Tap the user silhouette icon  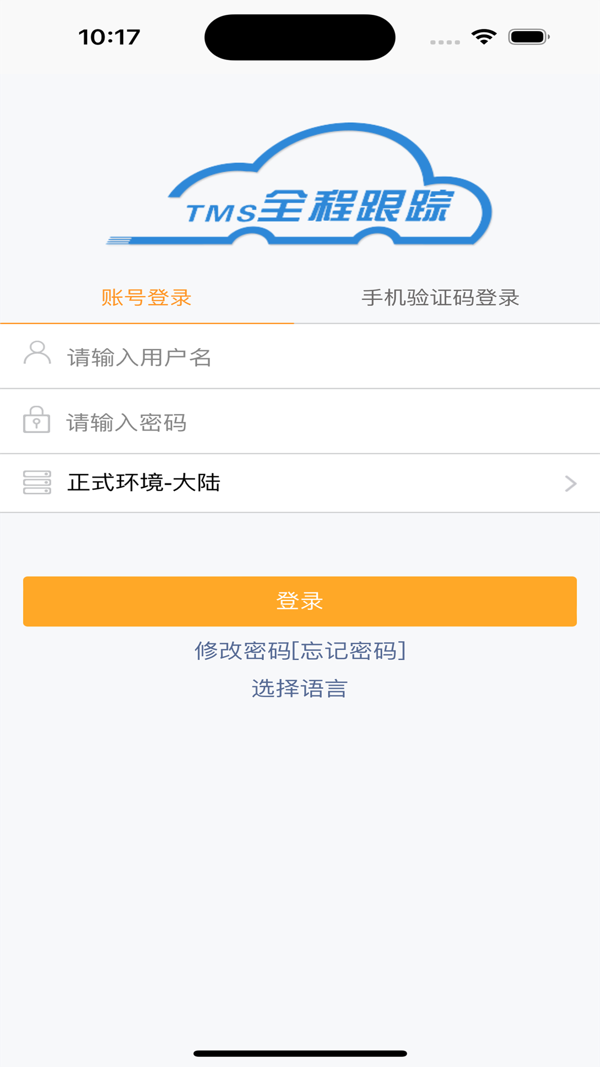[37, 354]
